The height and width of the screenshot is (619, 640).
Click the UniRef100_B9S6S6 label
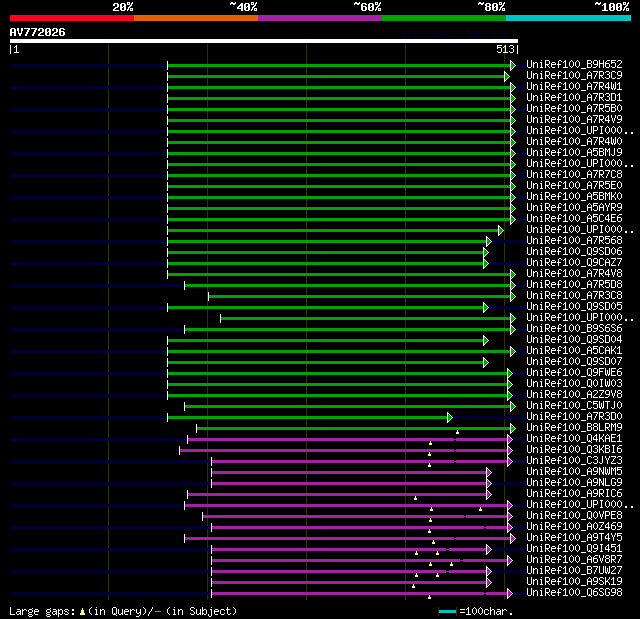[574, 329]
